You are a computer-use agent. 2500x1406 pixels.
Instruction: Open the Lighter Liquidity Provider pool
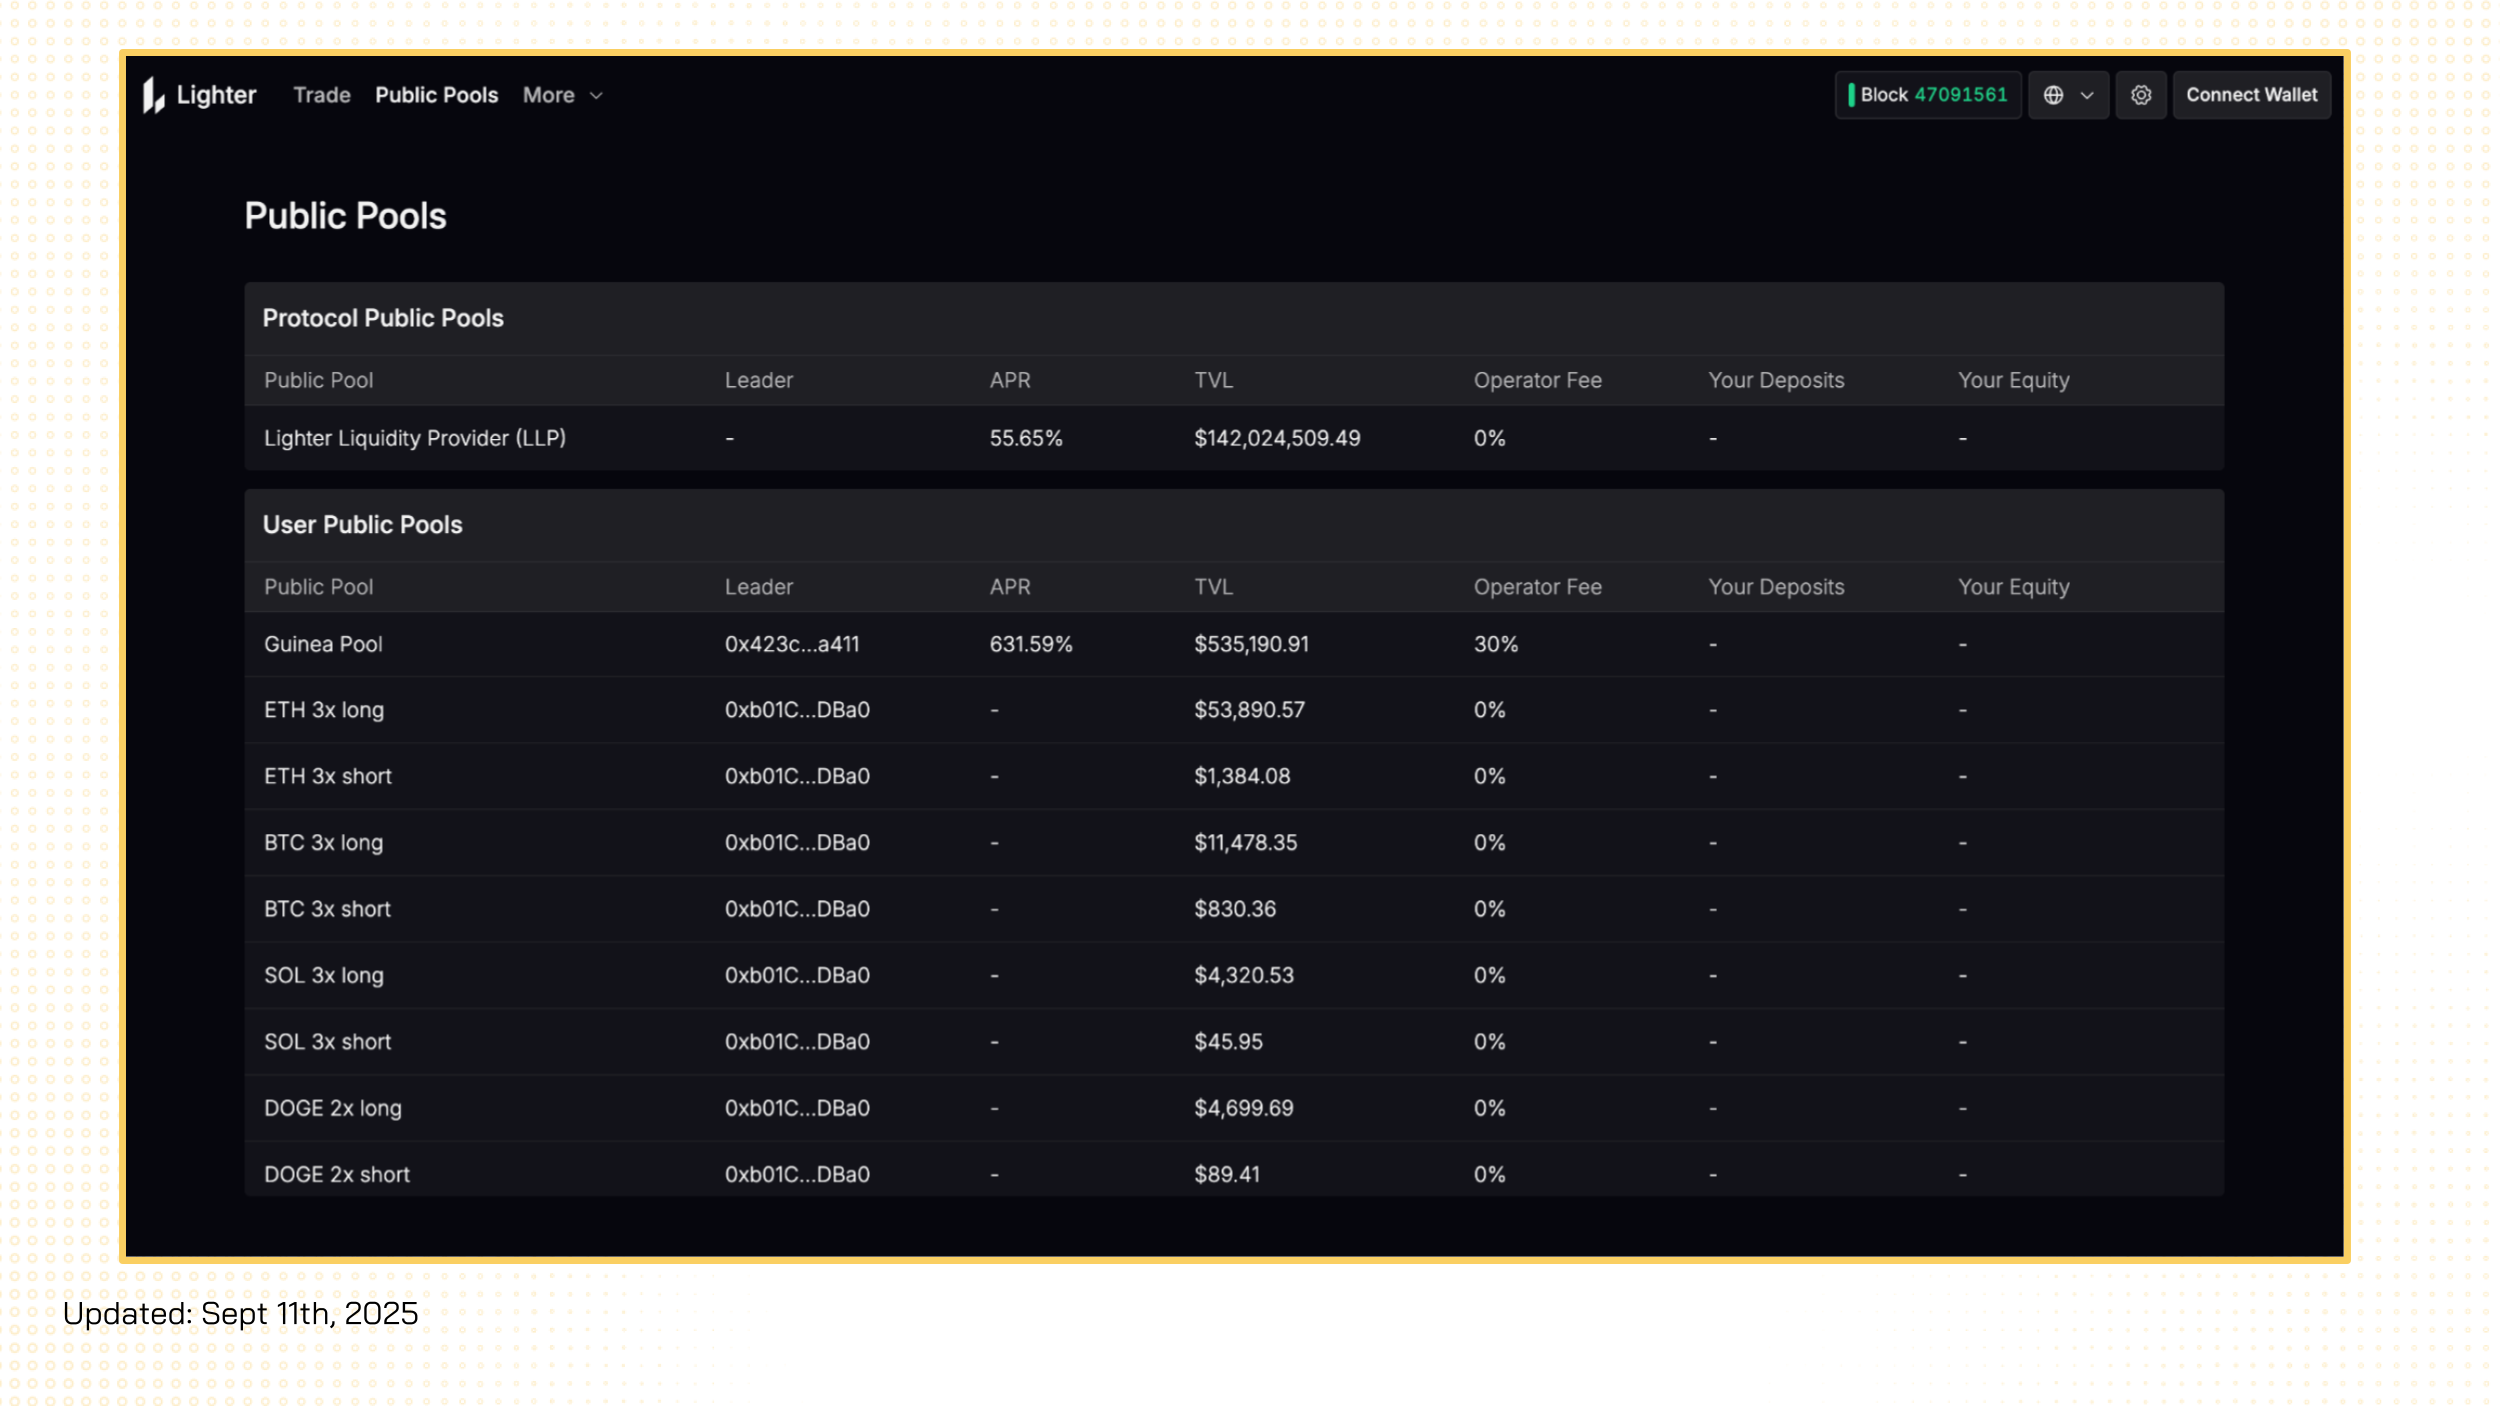click(x=414, y=438)
